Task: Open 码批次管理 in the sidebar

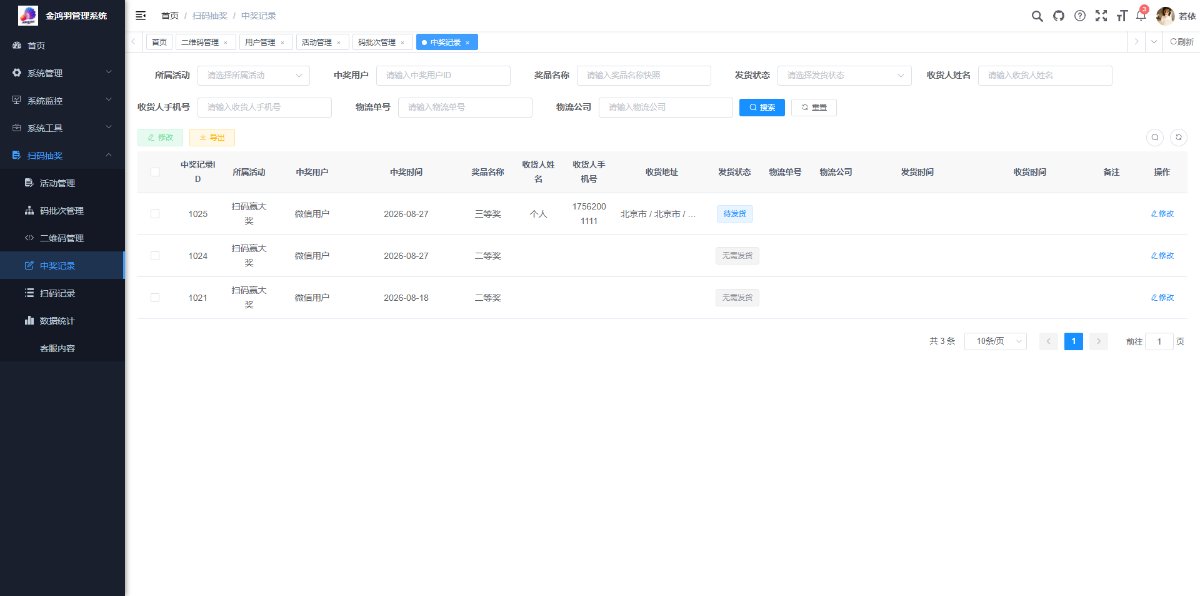Action: pyautogui.click(x=62, y=211)
